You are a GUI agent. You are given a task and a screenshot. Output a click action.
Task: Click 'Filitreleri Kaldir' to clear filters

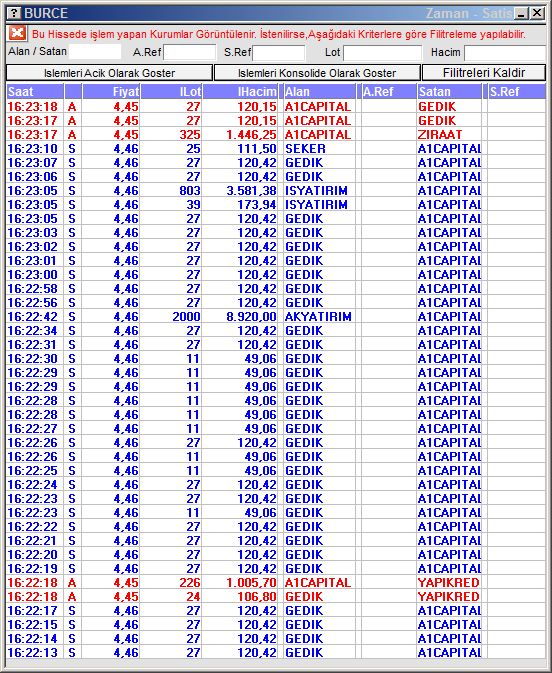click(484, 73)
